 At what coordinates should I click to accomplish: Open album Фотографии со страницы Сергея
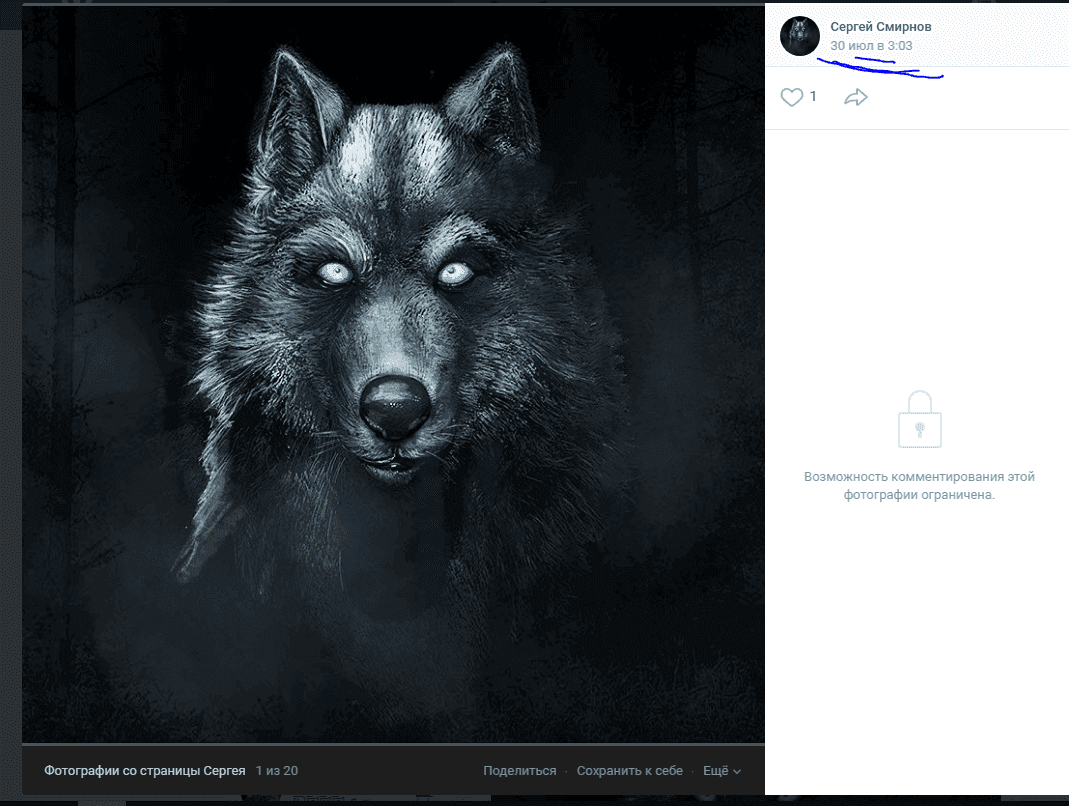point(145,771)
